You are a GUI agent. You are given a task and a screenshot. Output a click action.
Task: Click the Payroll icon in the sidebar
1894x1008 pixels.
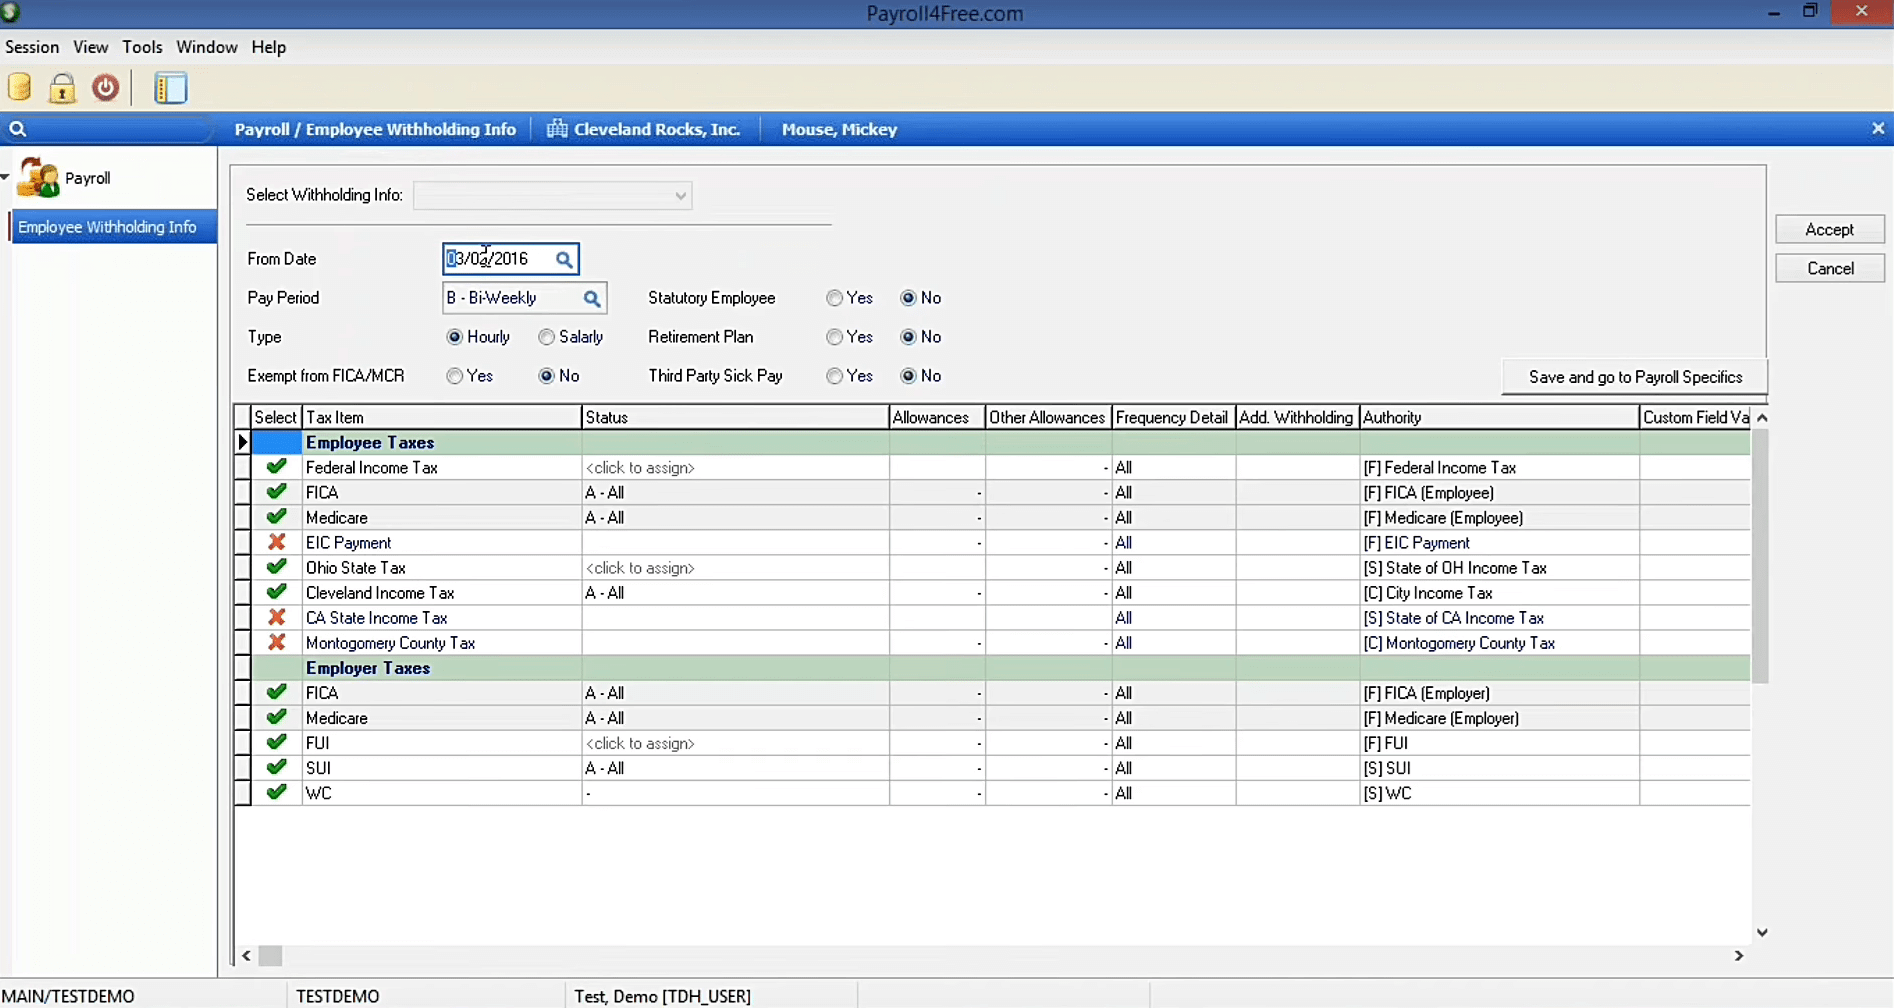(37, 177)
